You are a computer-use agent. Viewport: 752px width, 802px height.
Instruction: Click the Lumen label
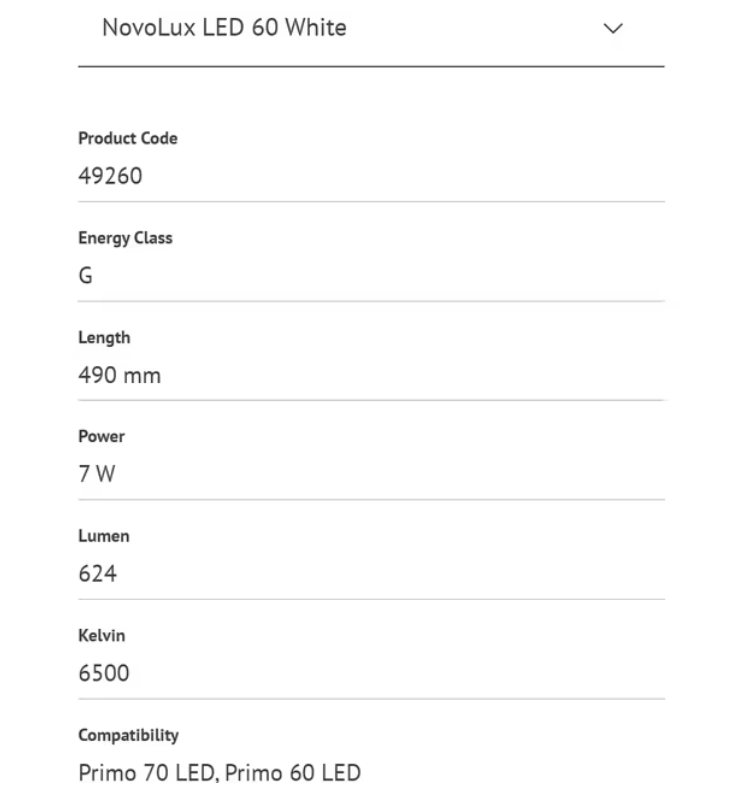(x=104, y=536)
